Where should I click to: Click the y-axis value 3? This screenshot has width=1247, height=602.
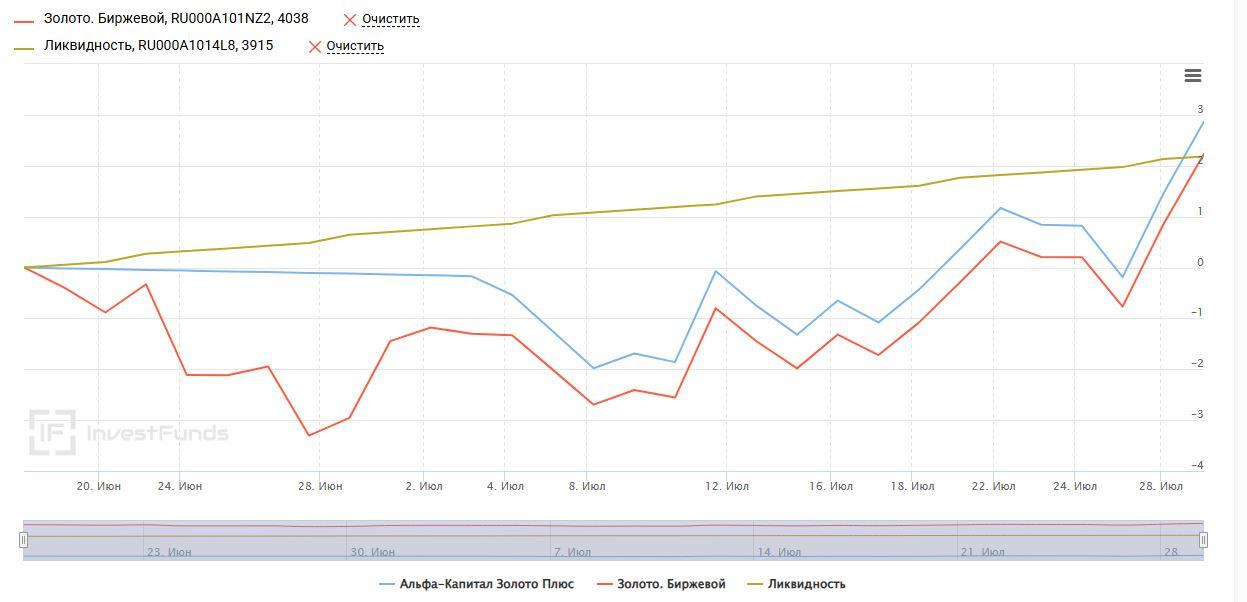[x=1200, y=110]
